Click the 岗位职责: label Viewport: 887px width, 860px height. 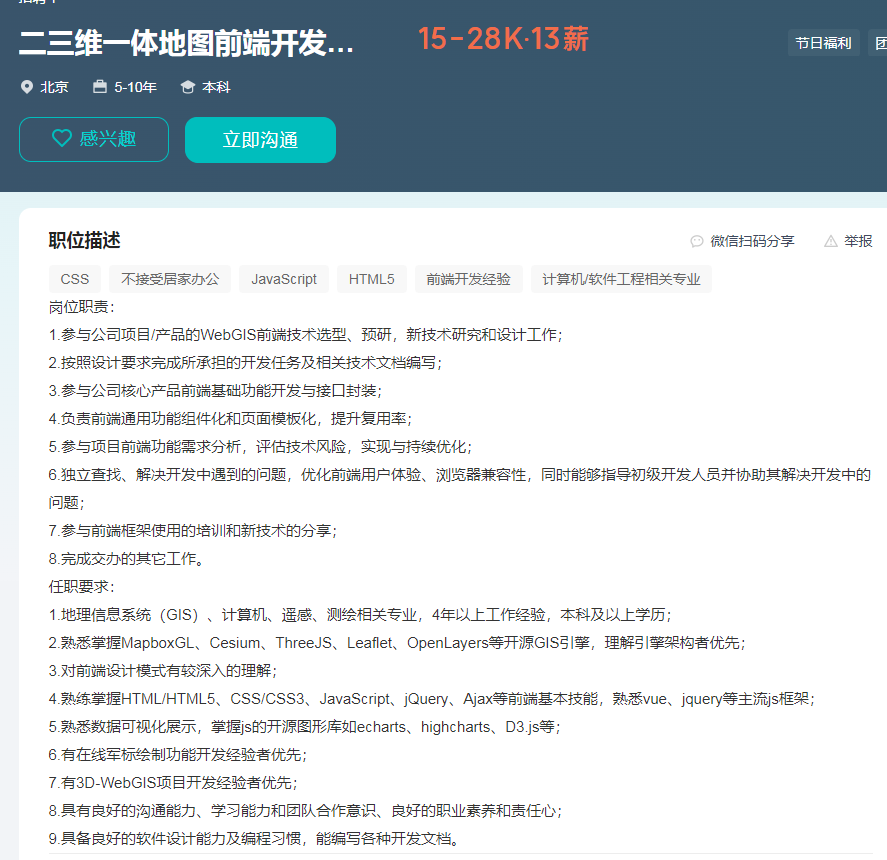pos(81,307)
